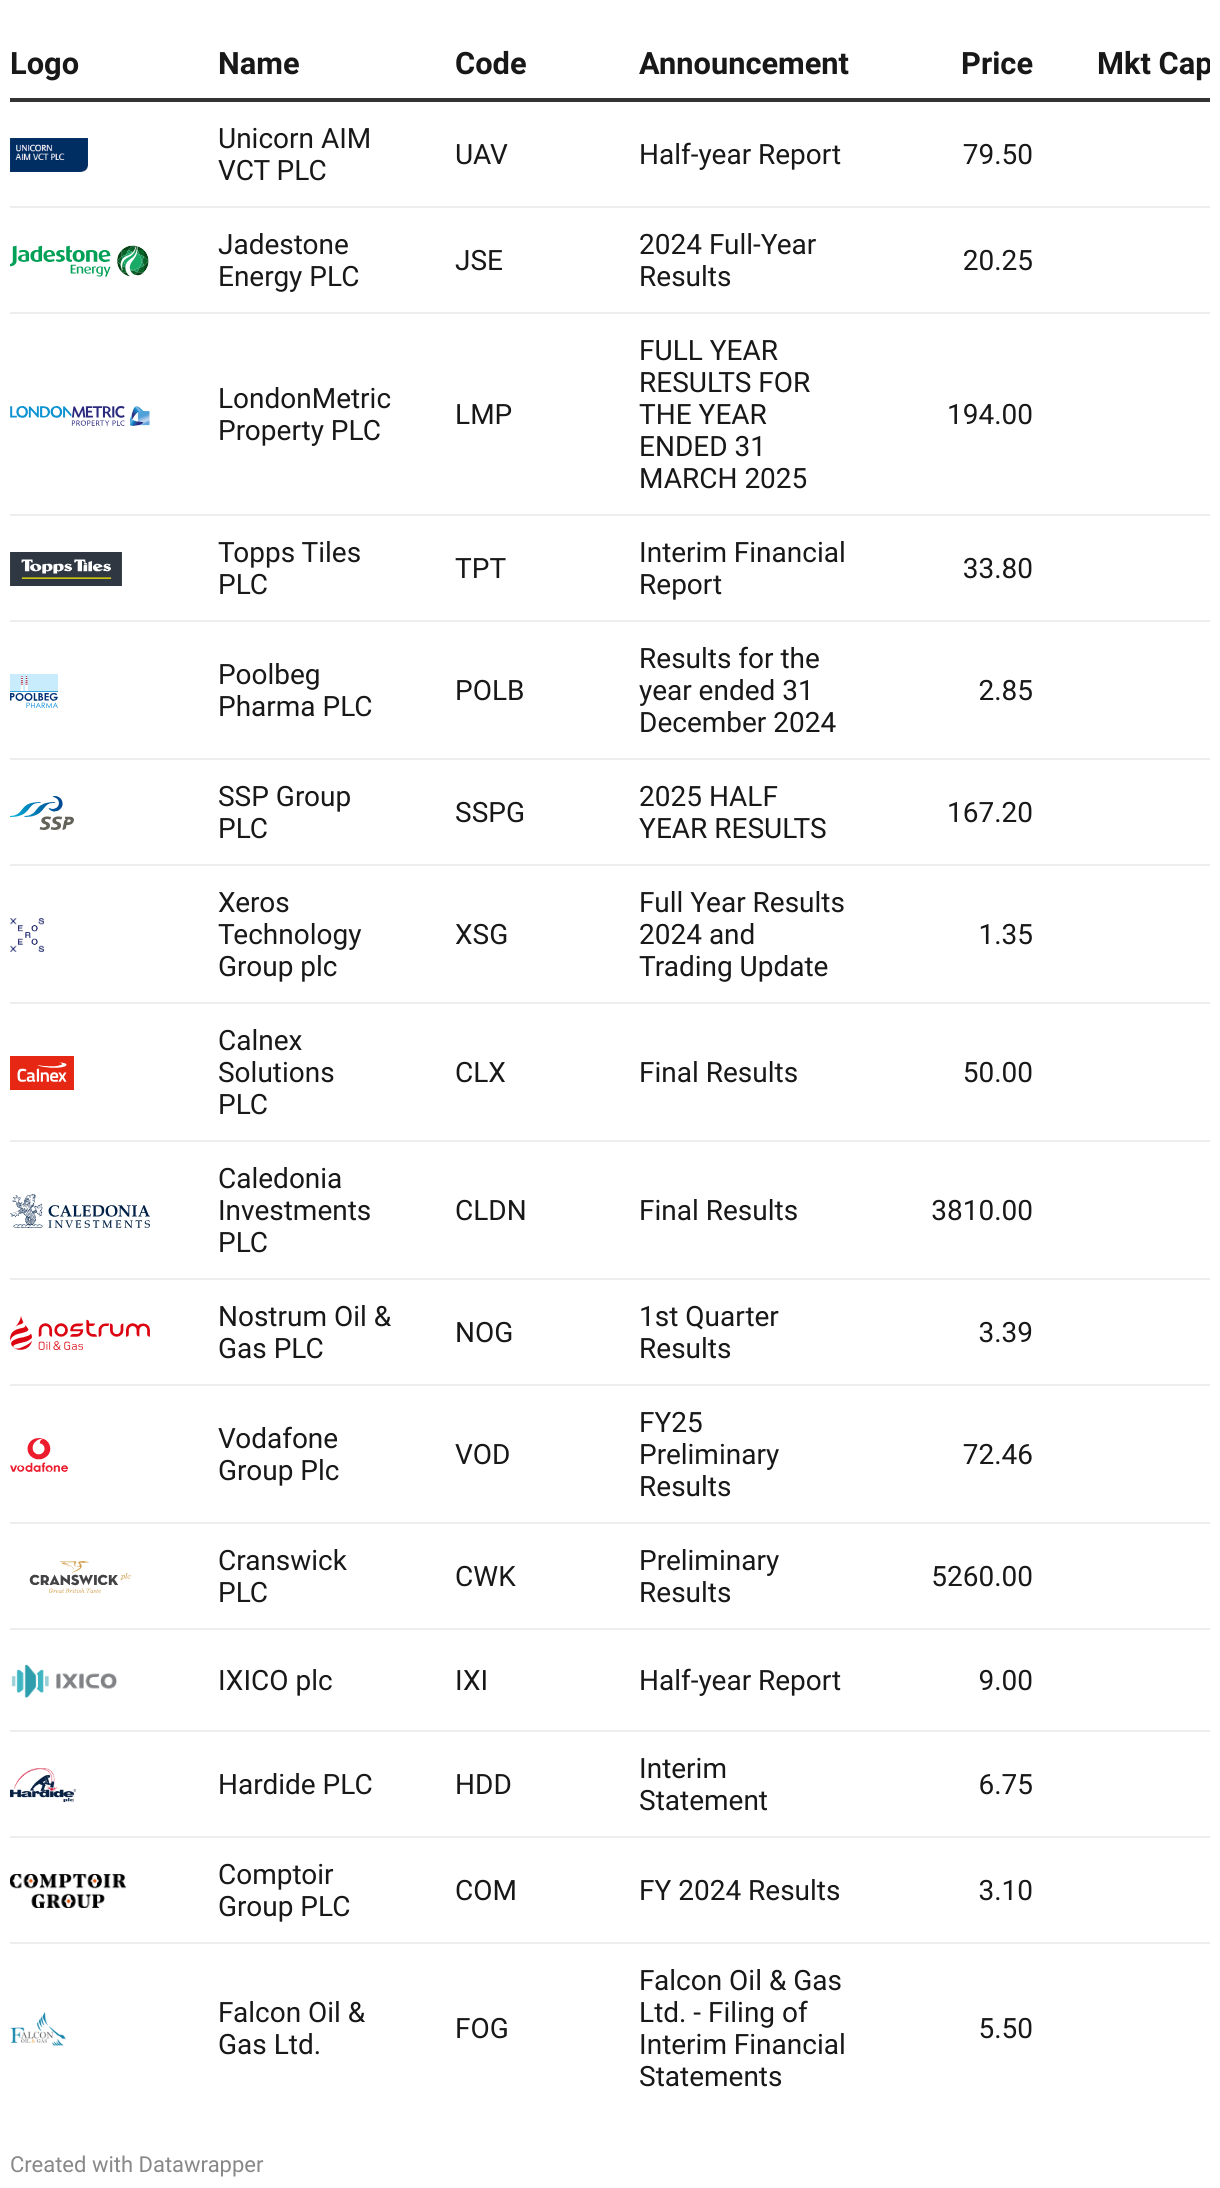The image size is (1220, 2188).
Task: Open the Poolbeg Pharma logo
Action: [34, 691]
